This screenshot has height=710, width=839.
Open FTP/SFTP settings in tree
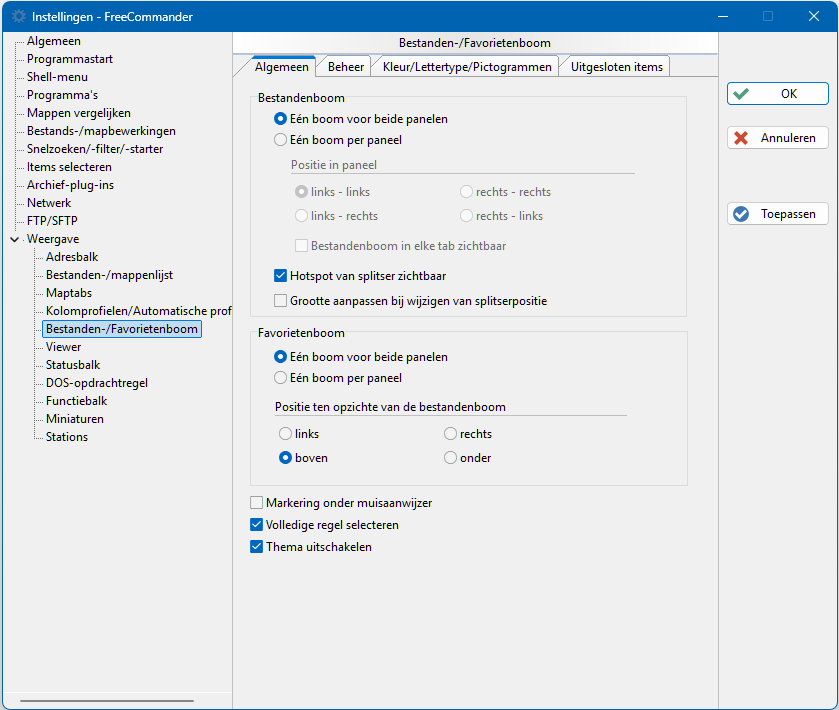tap(52, 221)
